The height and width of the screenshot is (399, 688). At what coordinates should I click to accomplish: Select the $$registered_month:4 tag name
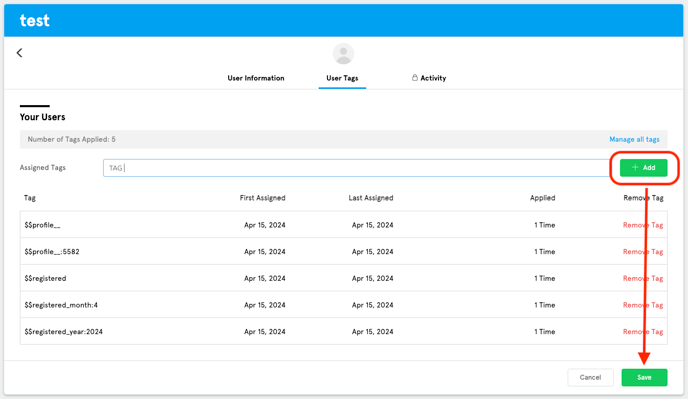61,305
